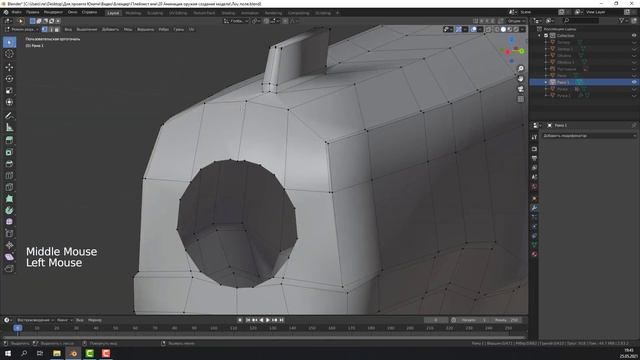Click the outliner filter funnel icon
The image size is (640, 360).
pyautogui.click(x=622, y=20)
